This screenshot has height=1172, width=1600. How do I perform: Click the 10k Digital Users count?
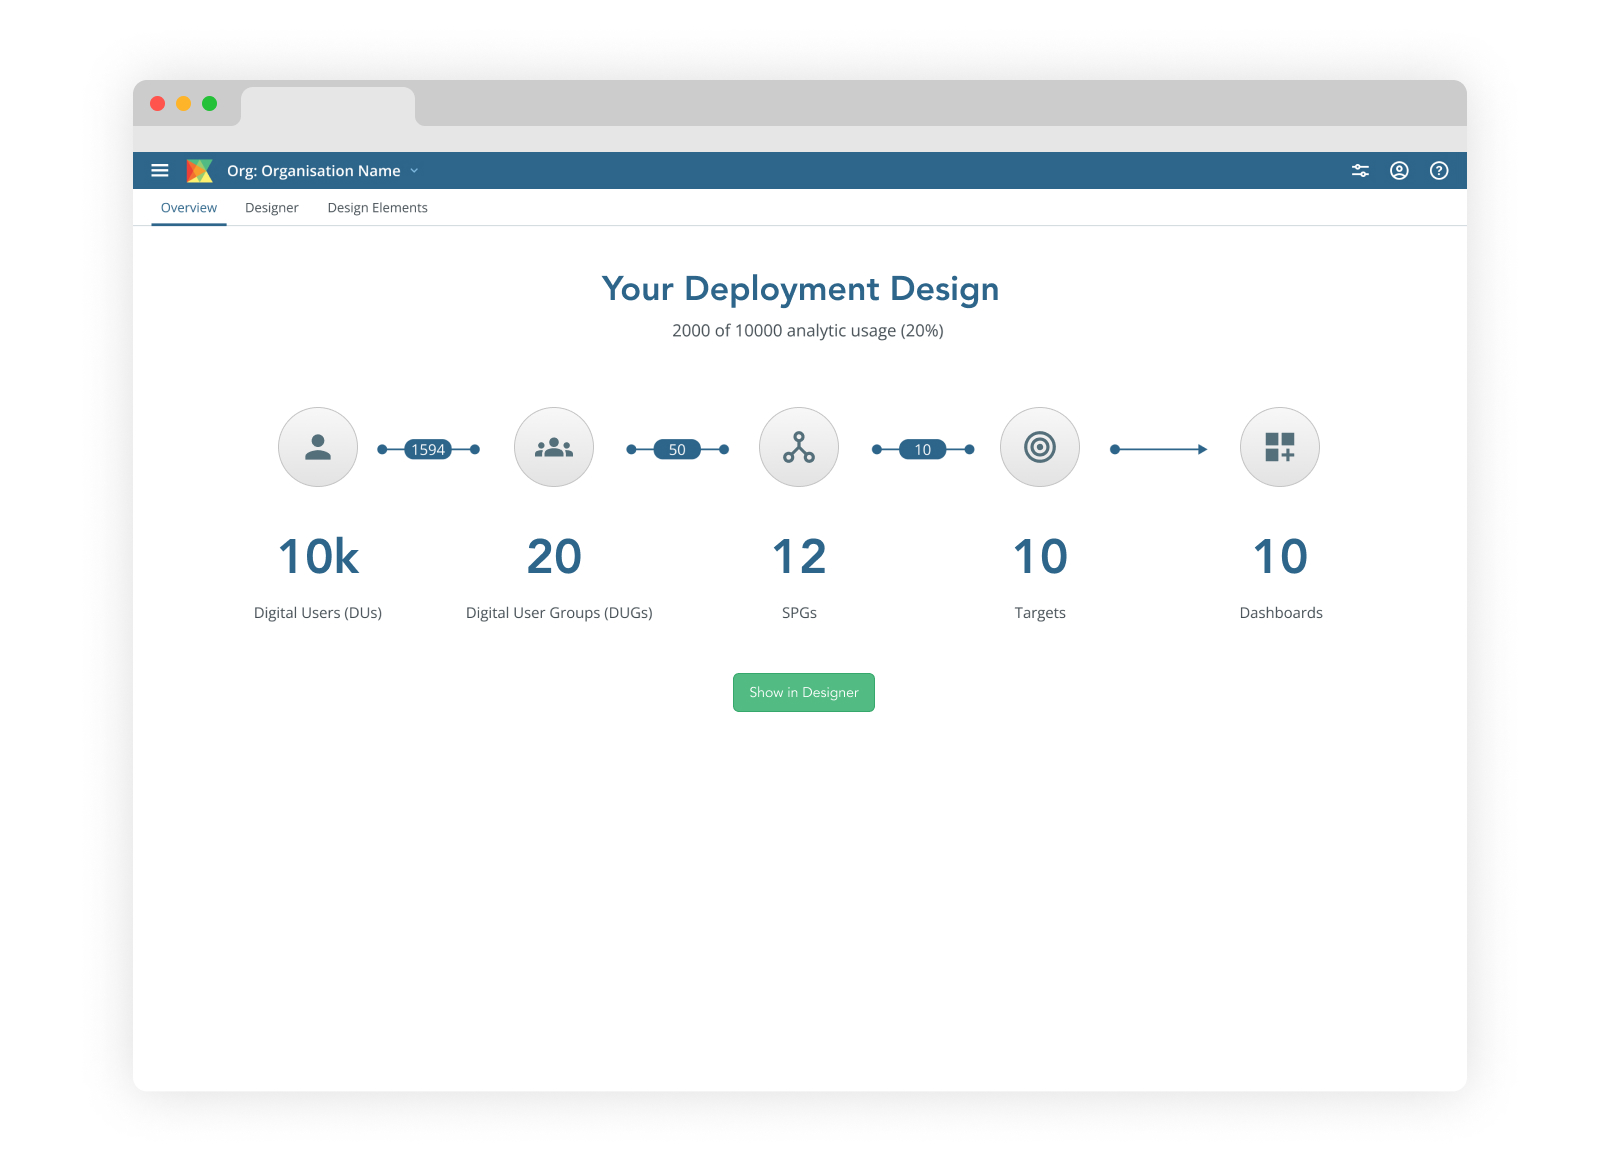tap(318, 557)
